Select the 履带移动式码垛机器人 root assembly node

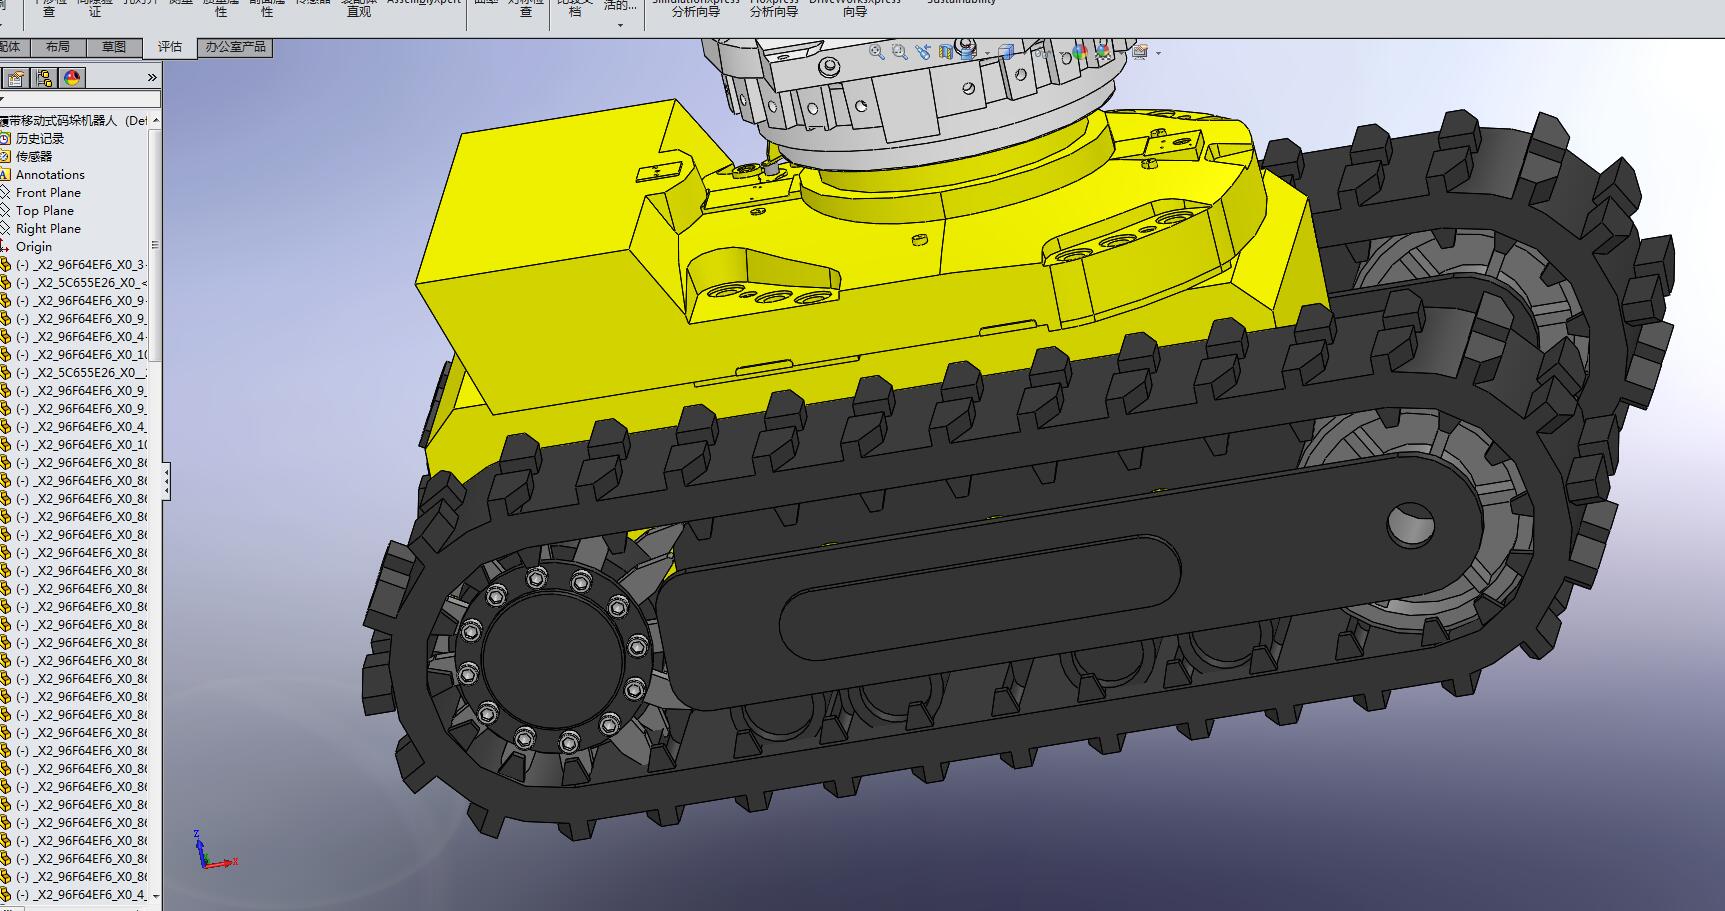tap(73, 120)
